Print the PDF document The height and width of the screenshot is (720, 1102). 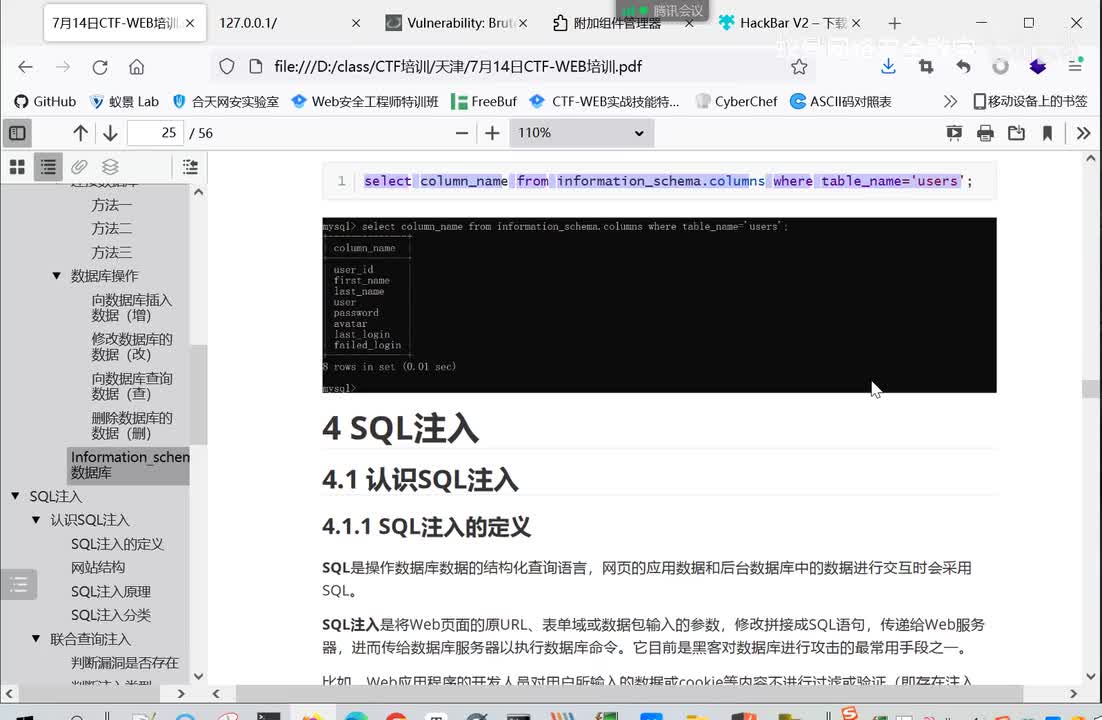985,133
